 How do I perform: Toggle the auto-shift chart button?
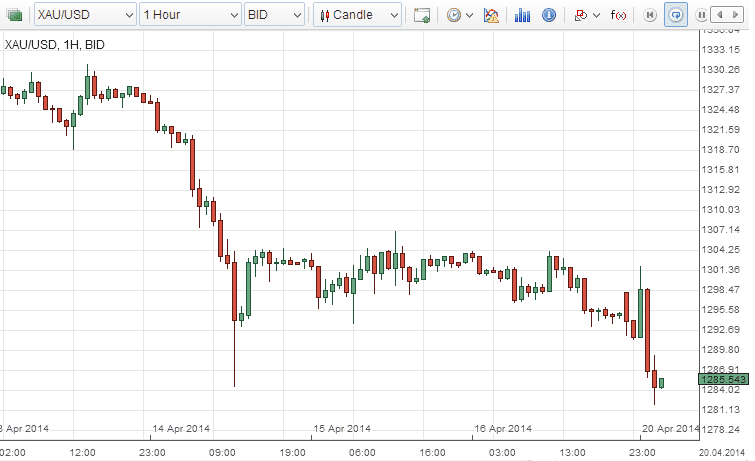676,15
